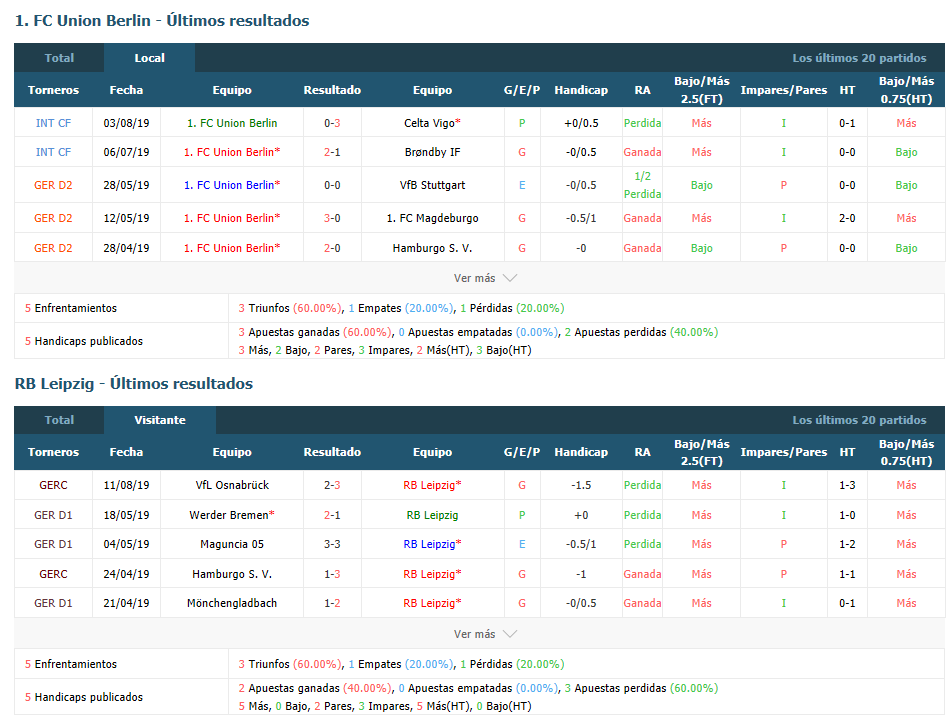The width and height of the screenshot is (951, 719).
Task: Click green RB Leipzig in Werder Bremen row
Action: pos(432,515)
